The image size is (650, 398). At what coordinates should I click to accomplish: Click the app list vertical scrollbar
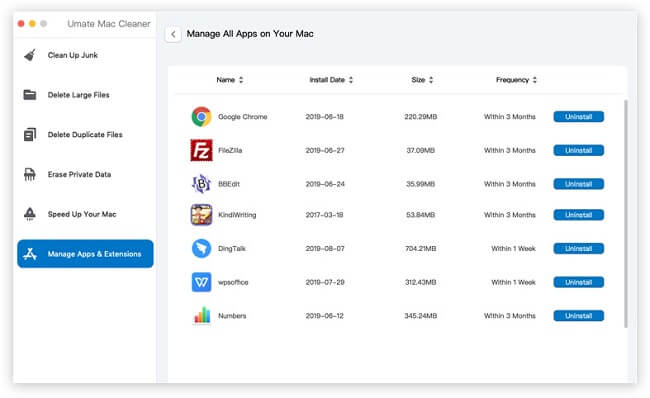point(626,214)
